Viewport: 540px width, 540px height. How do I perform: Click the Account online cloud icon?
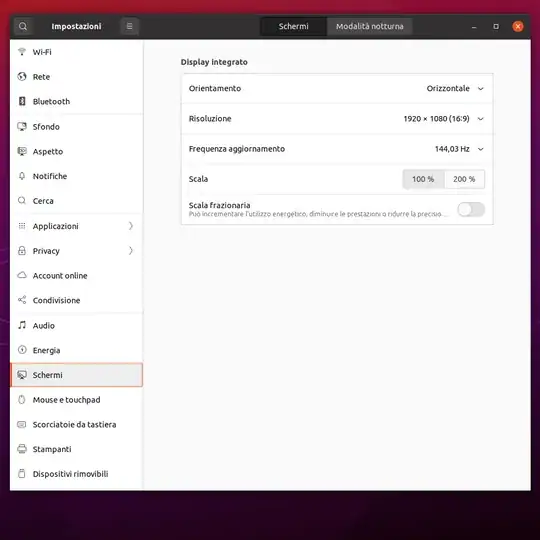point(22,275)
